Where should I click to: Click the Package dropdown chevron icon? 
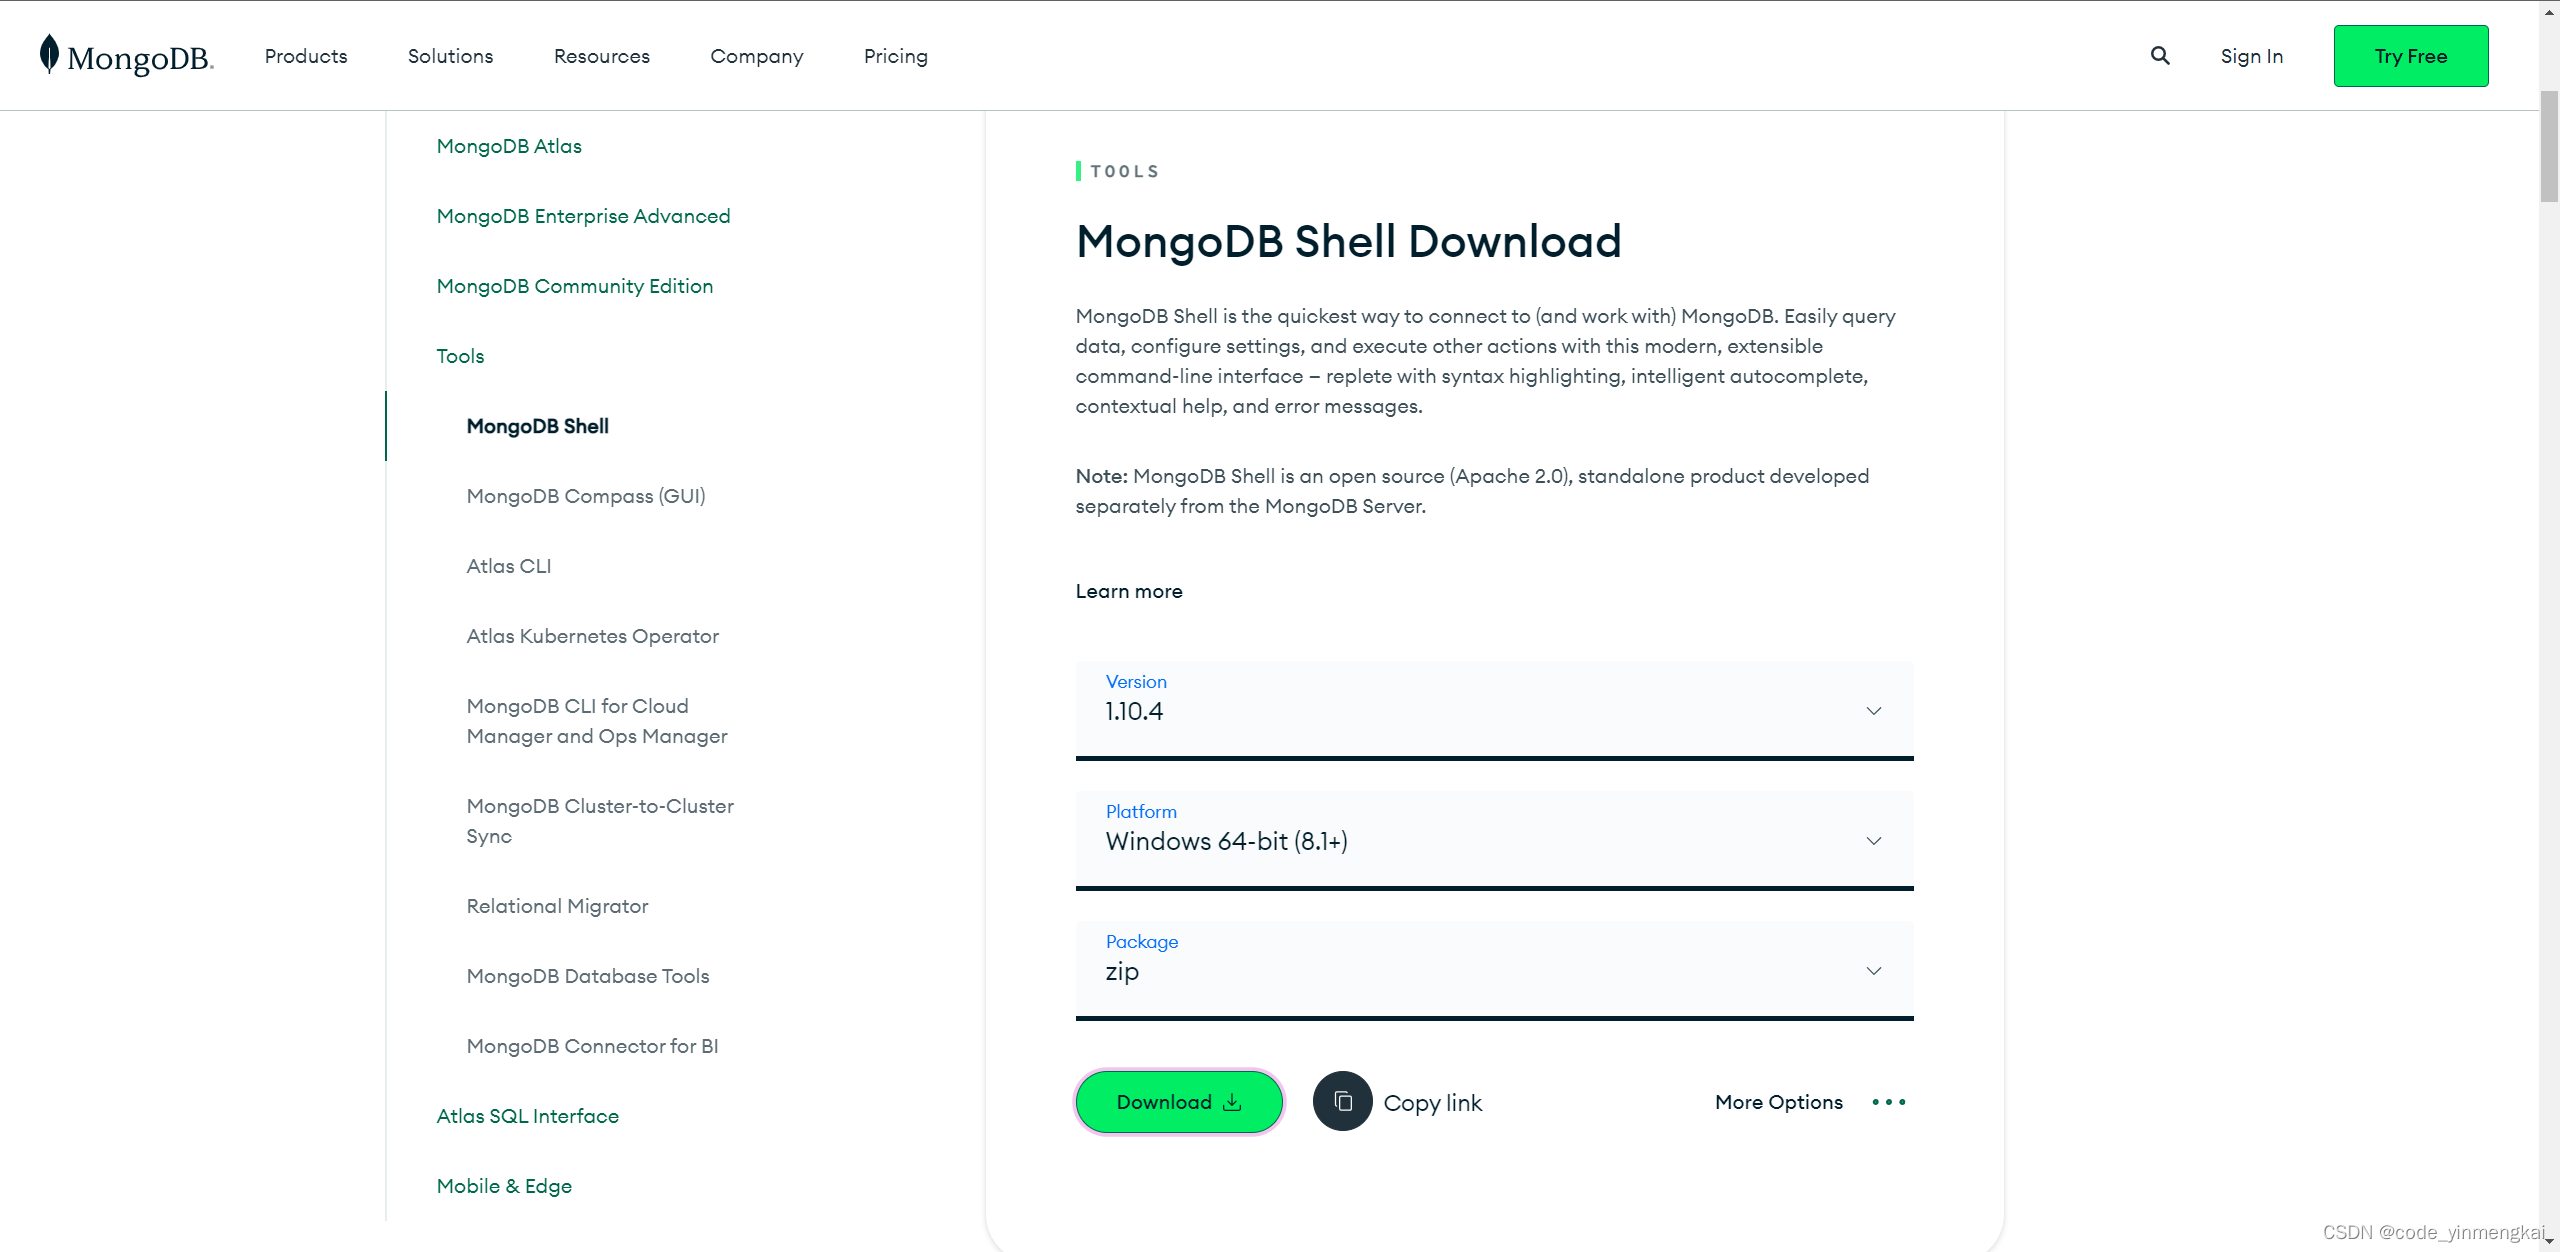1873,970
